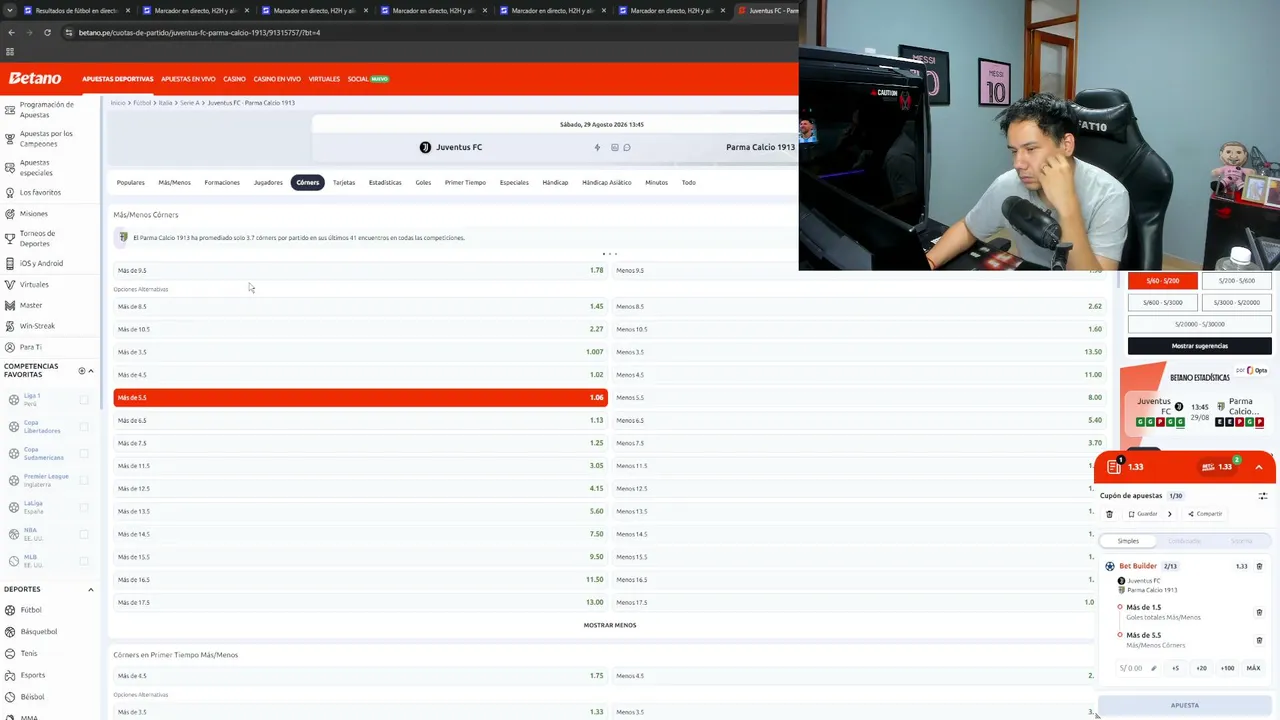This screenshot has height=720, width=1280.
Task: Select the Fútbol sport icon
Action: coord(10,610)
